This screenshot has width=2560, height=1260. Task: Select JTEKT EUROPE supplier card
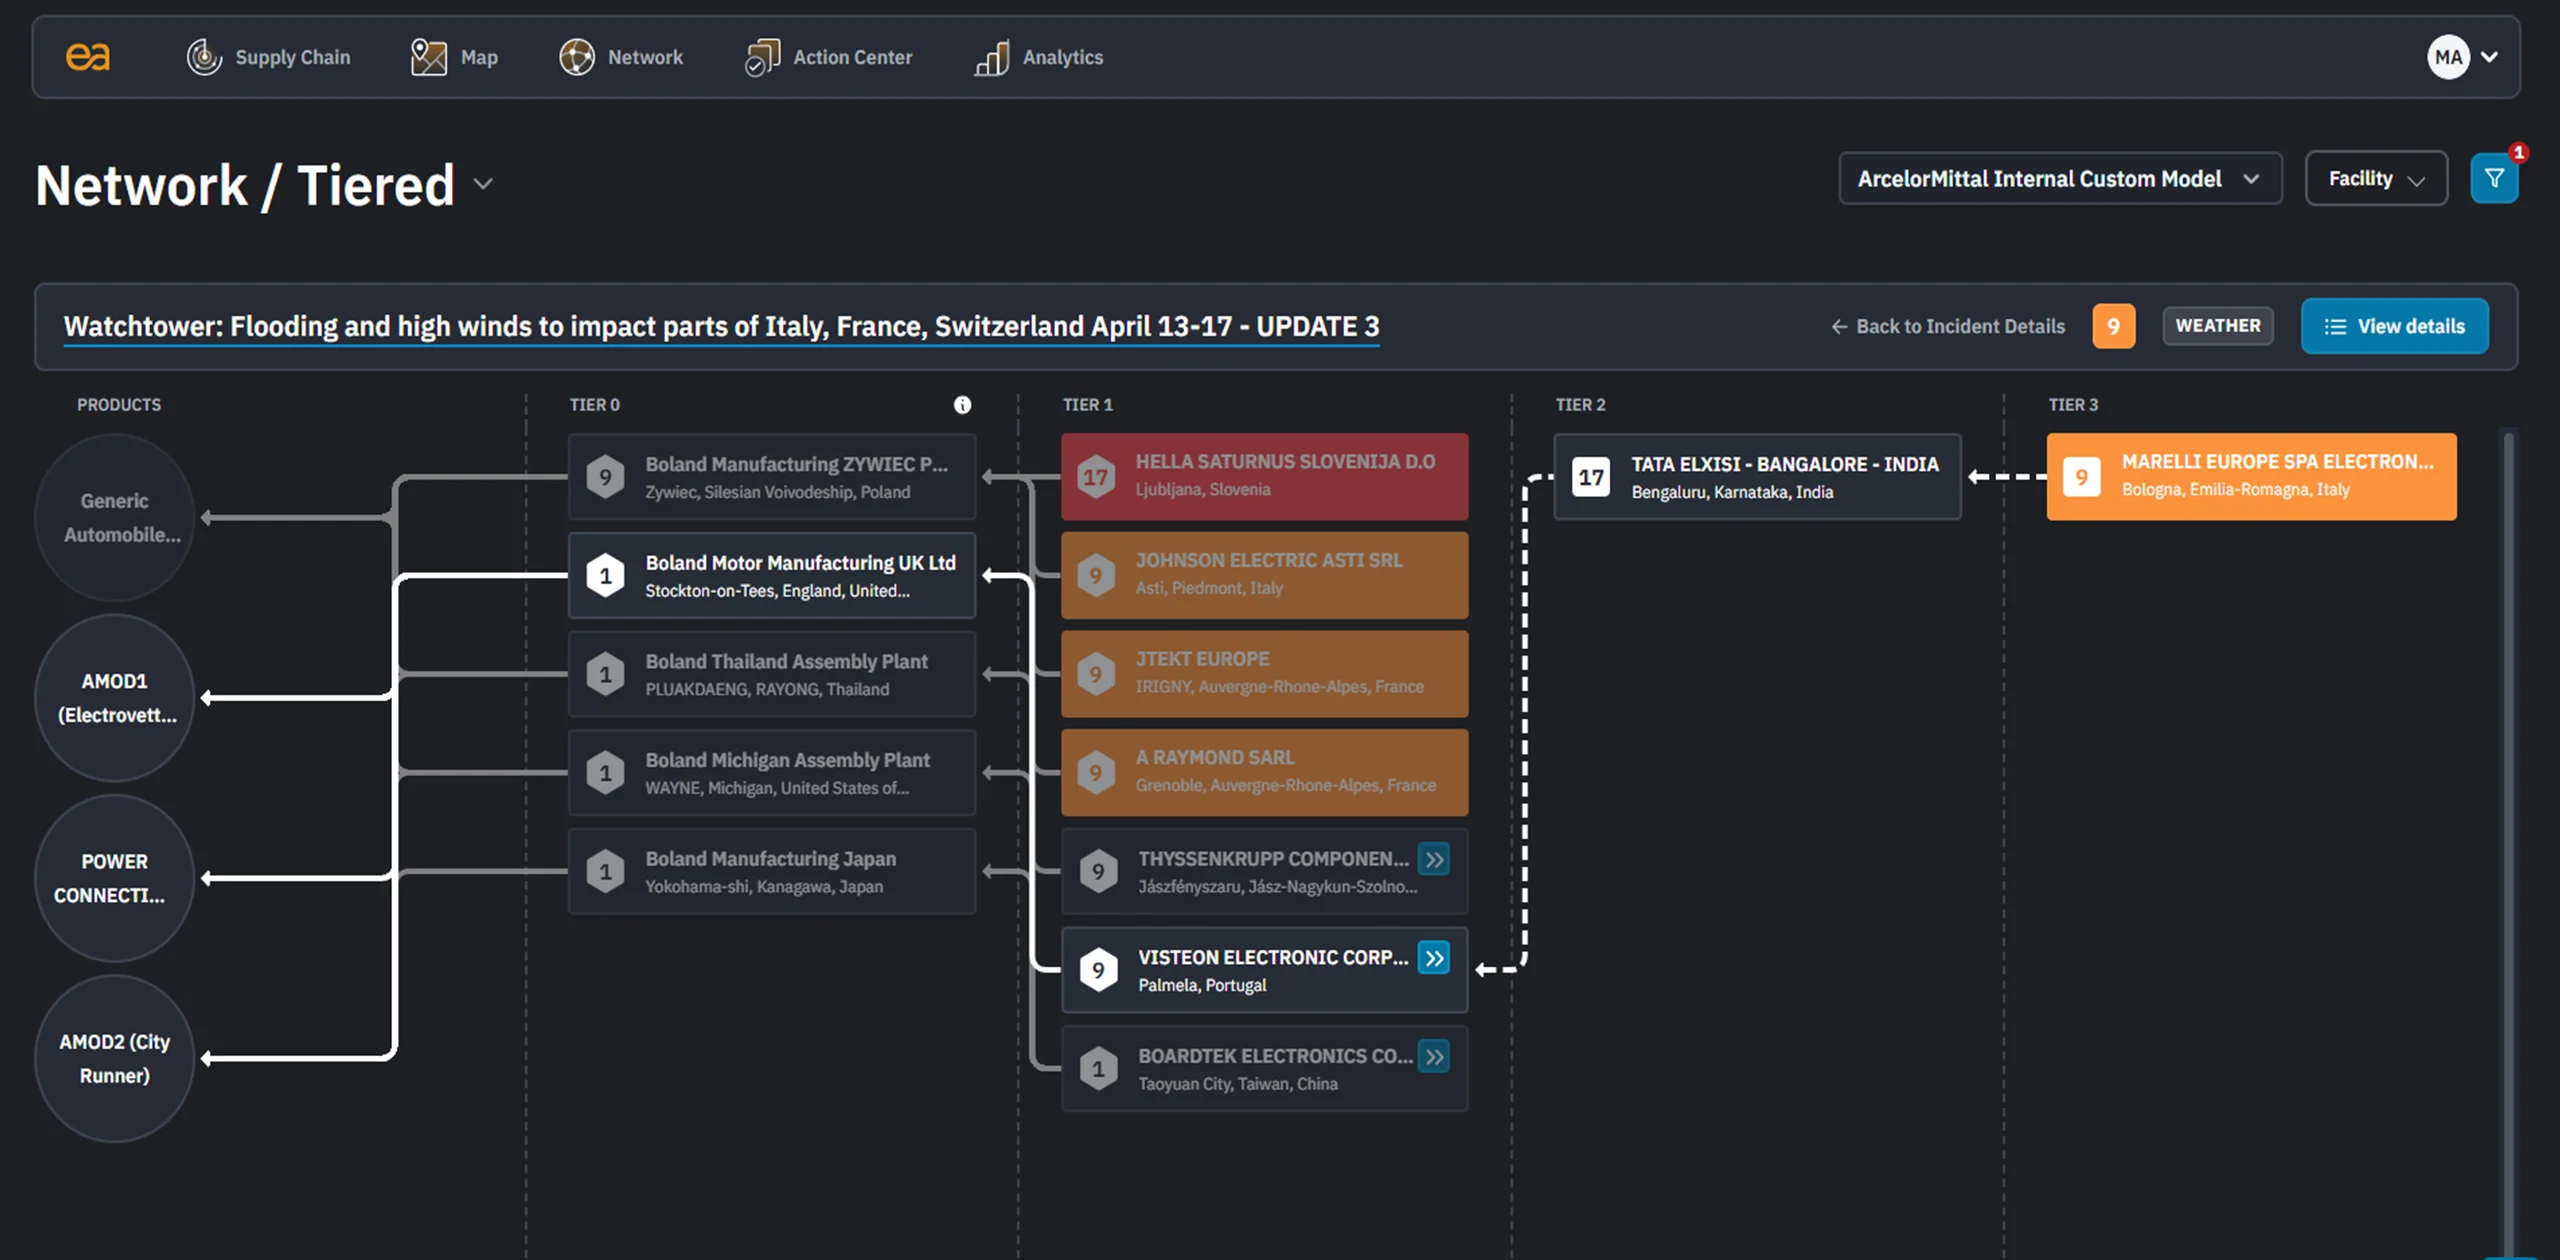[x=1265, y=674]
